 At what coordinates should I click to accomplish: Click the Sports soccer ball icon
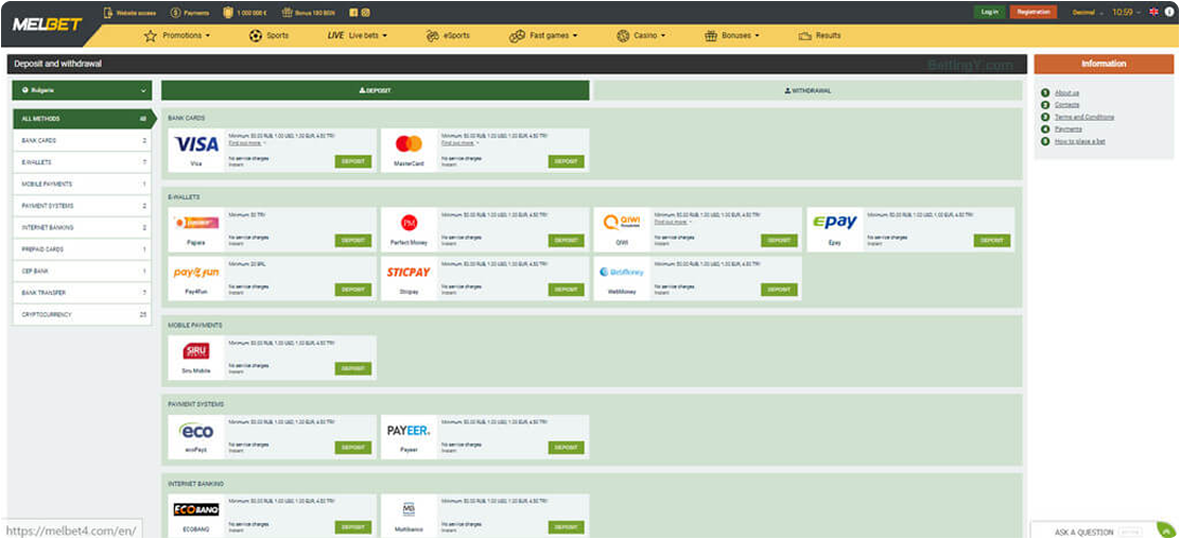[255, 35]
